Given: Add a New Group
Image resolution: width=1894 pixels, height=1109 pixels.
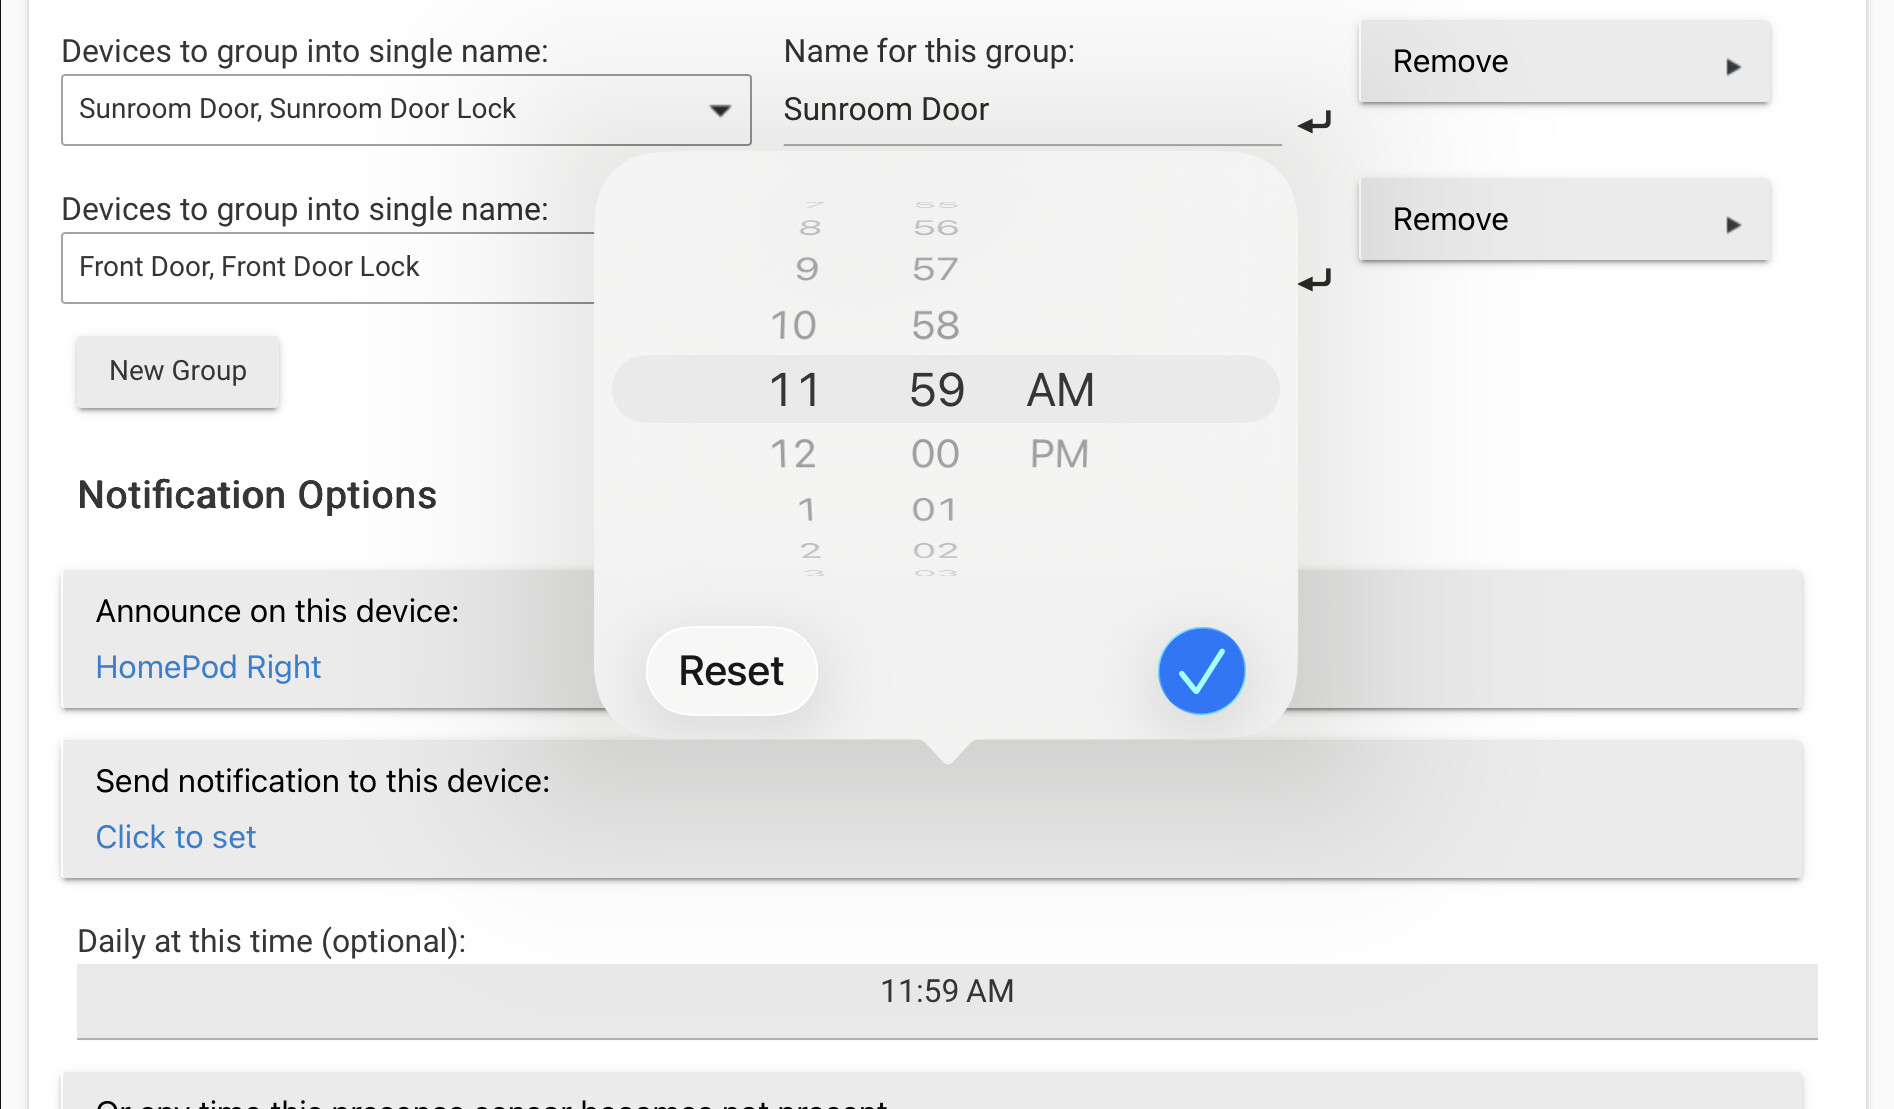Looking at the screenshot, I should [178, 371].
